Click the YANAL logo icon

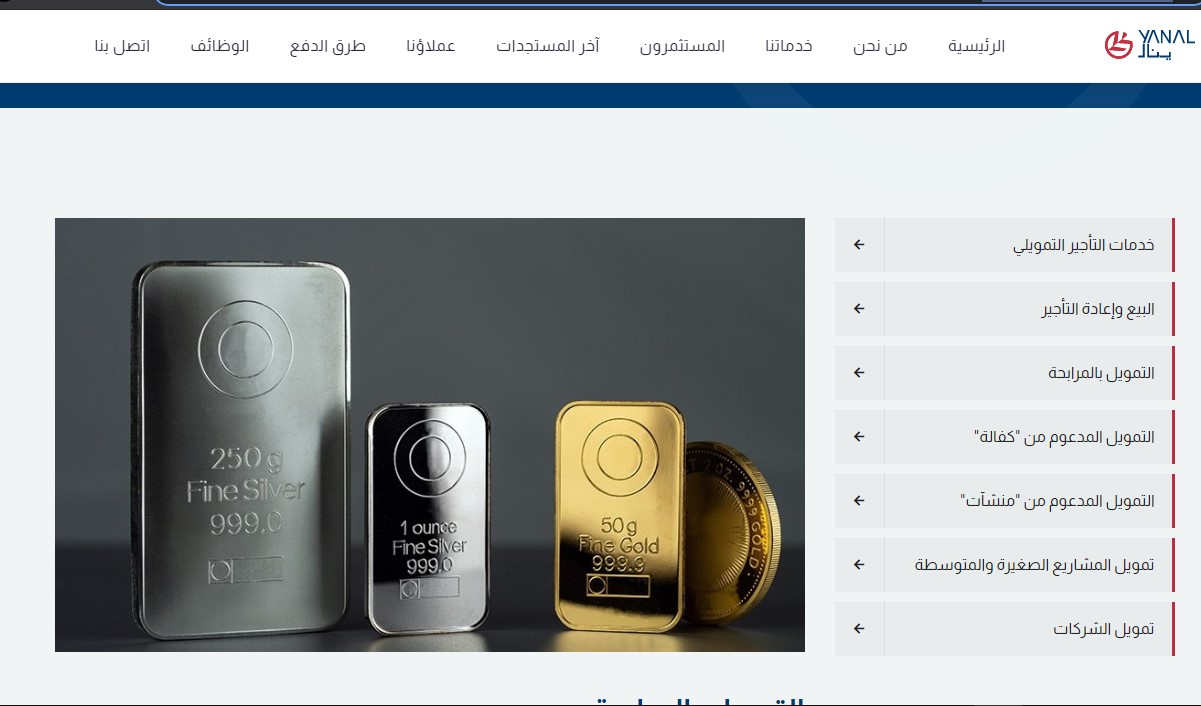coord(1149,45)
